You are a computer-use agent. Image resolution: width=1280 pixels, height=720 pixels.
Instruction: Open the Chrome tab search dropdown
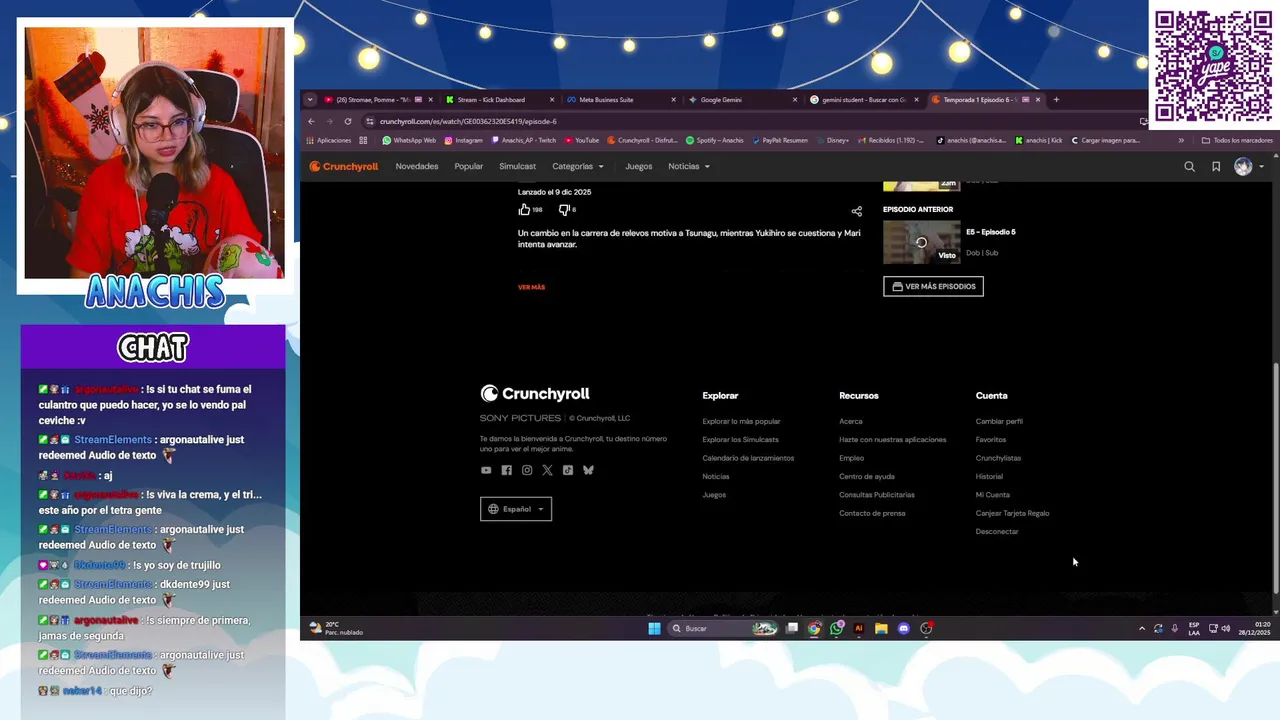[x=310, y=99]
